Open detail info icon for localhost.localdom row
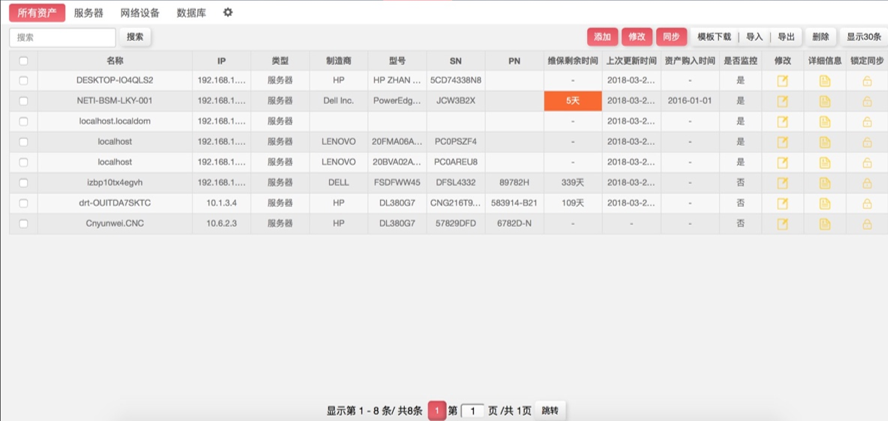 pyautogui.click(x=825, y=121)
